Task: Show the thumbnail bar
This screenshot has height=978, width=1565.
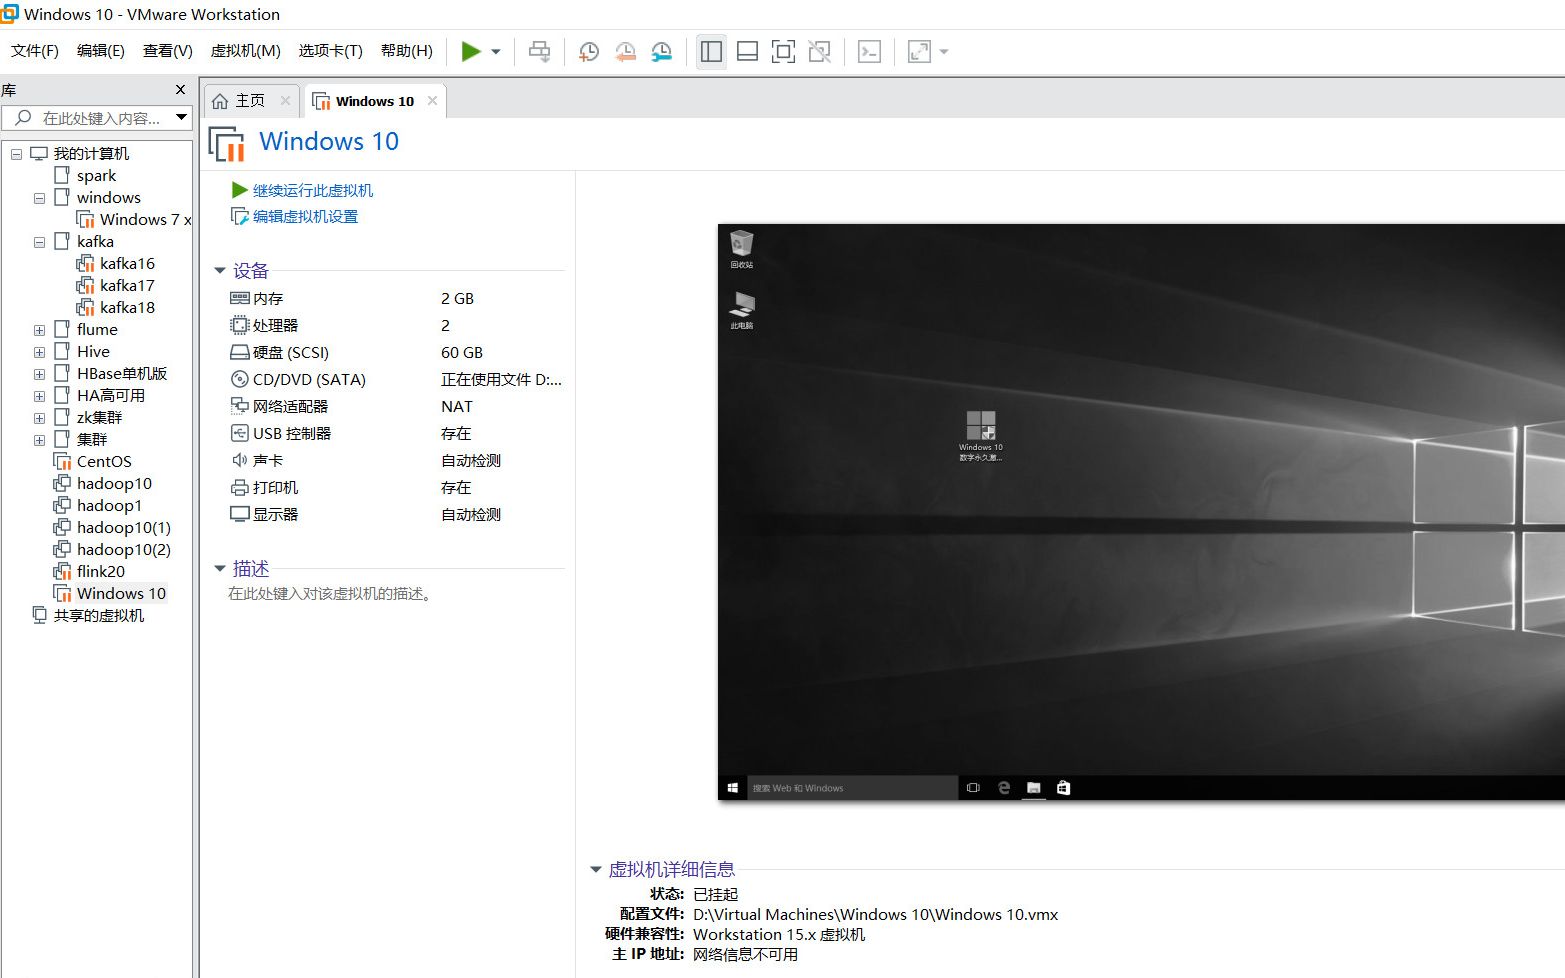Action: click(747, 51)
